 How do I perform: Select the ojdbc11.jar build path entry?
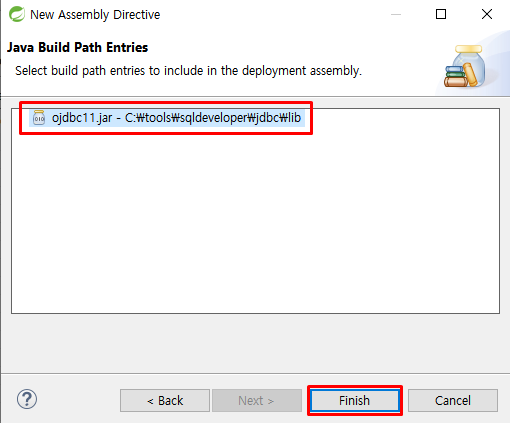pyautogui.click(x=167, y=118)
